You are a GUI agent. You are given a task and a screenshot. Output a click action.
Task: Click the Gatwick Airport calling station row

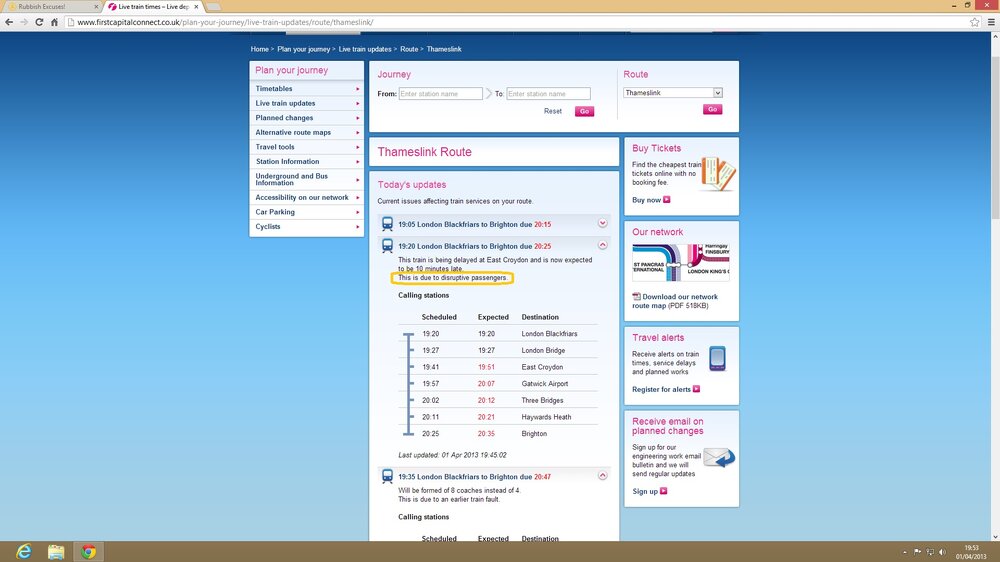499,383
